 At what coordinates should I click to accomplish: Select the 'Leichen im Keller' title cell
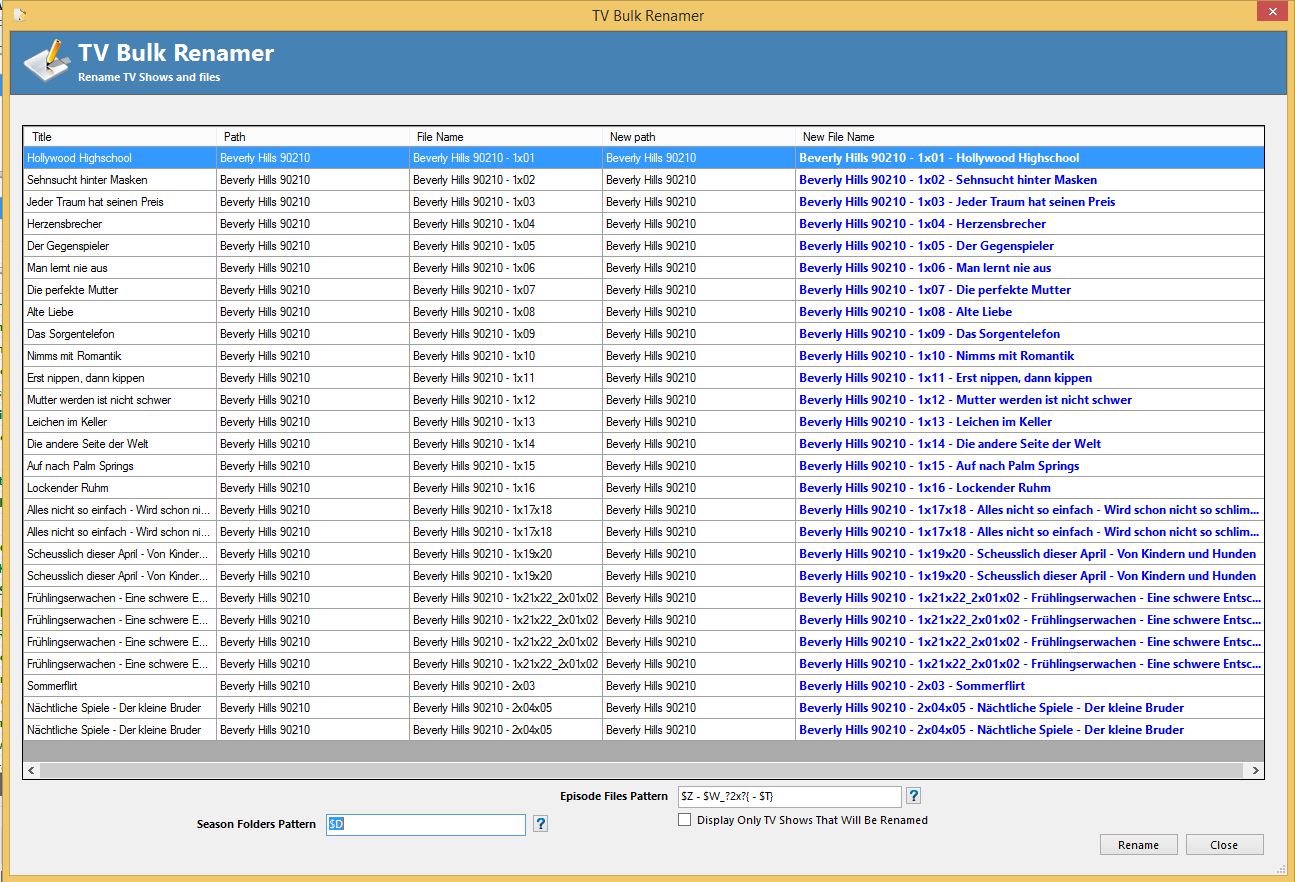tap(120, 422)
